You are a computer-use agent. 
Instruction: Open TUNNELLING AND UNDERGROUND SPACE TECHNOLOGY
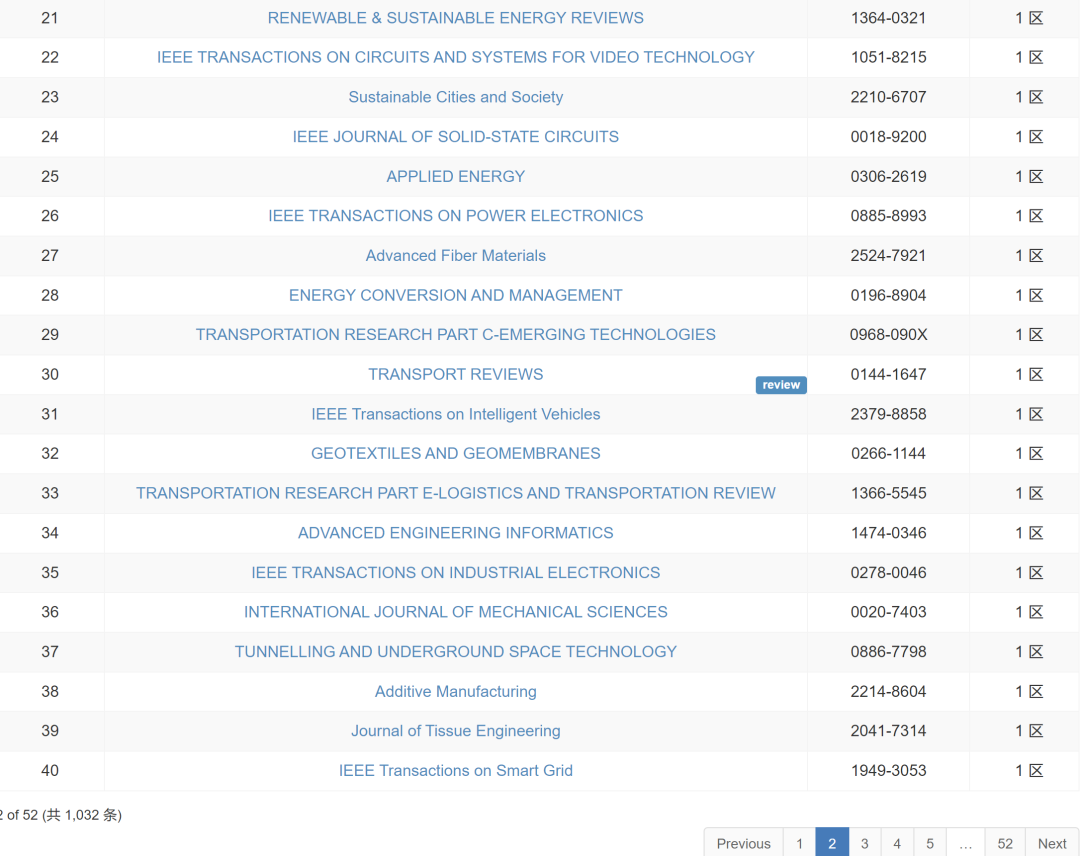tap(455, 651)
